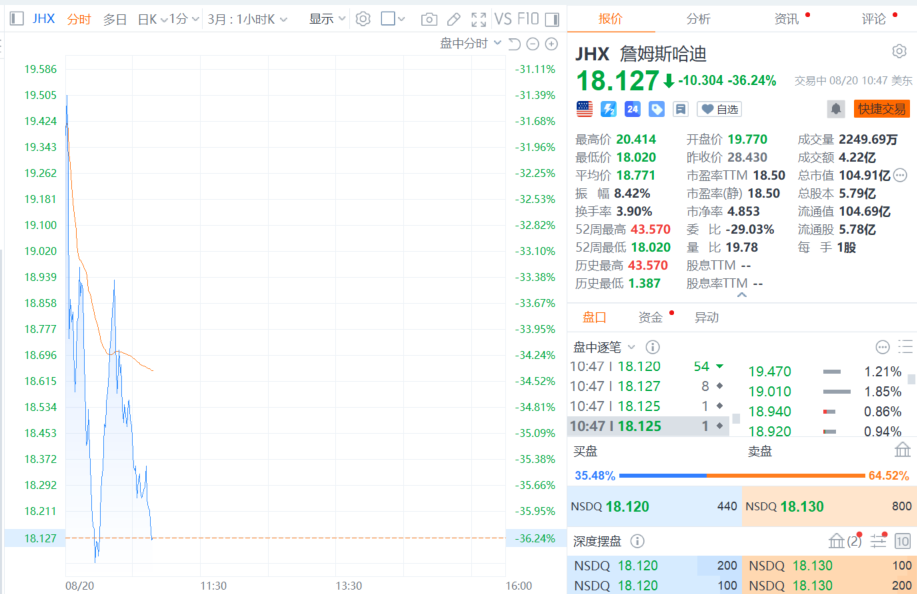Switch to the 报价 tab
This screenshot has height=594, width=917.
pyautogui.click(x=611, y=19)
